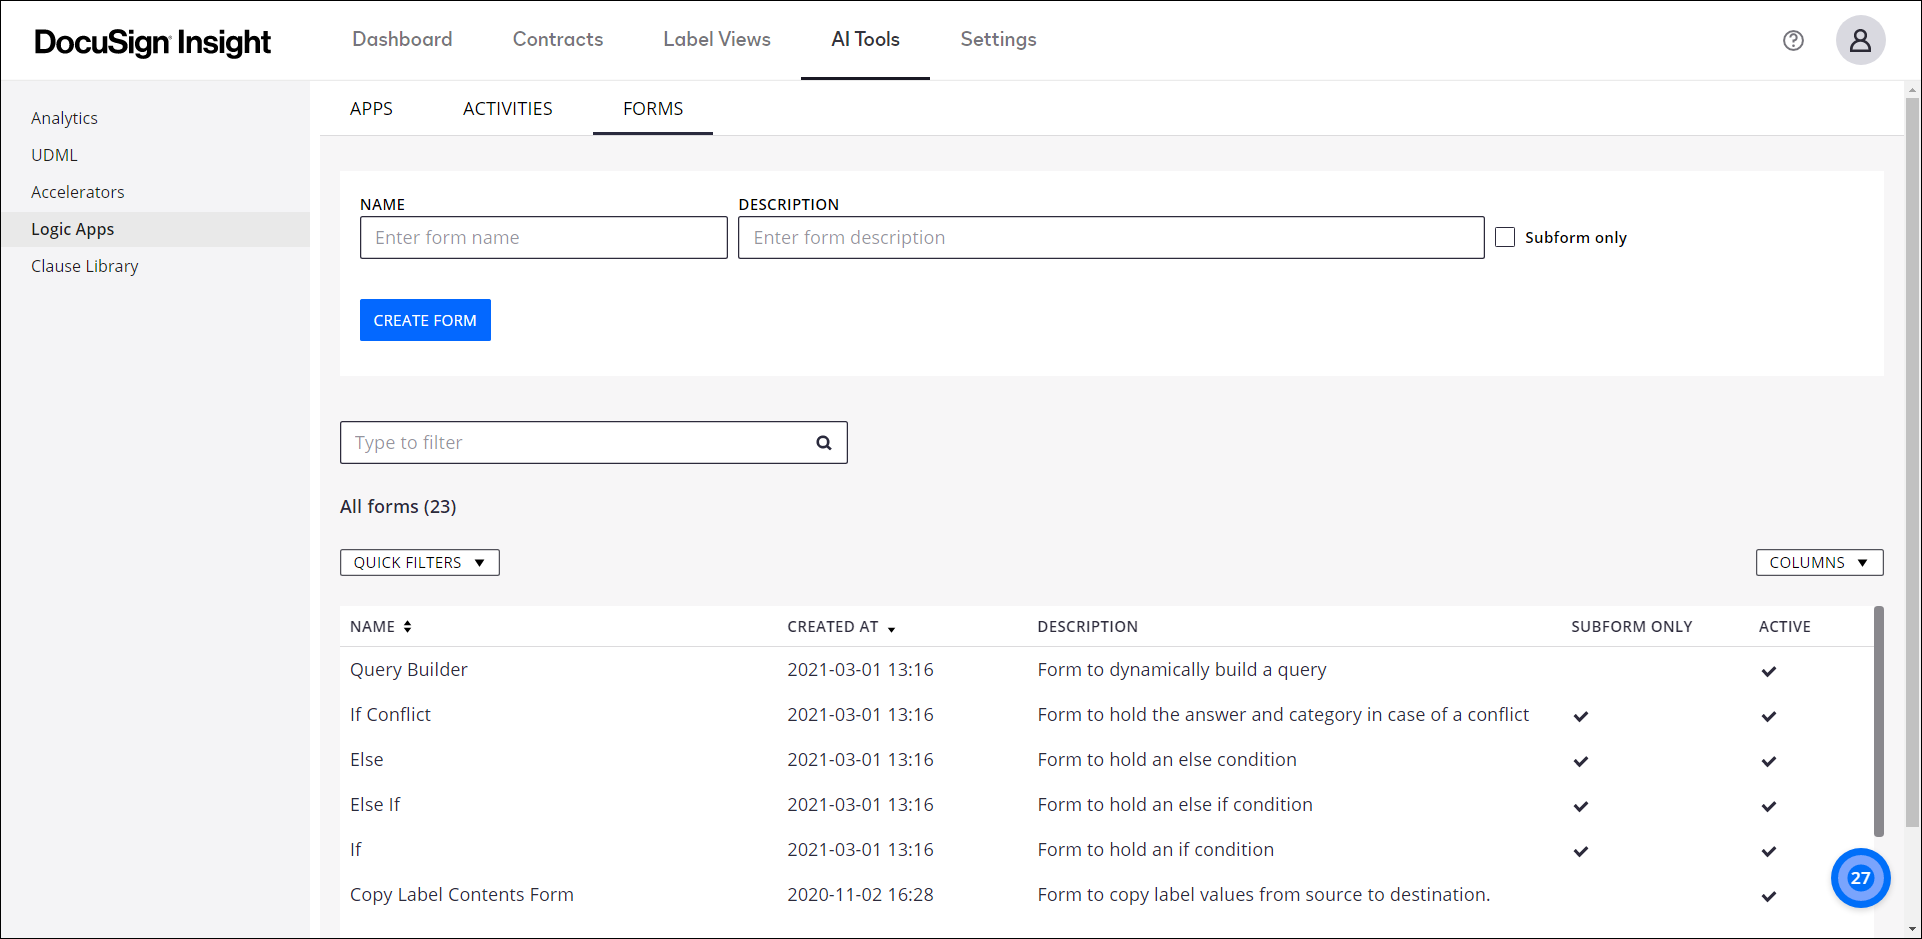Screen dimensions: 1922x939
Task: Open Clause Library in sidebar
Action: pyautogui.click(x=85, y=266)
